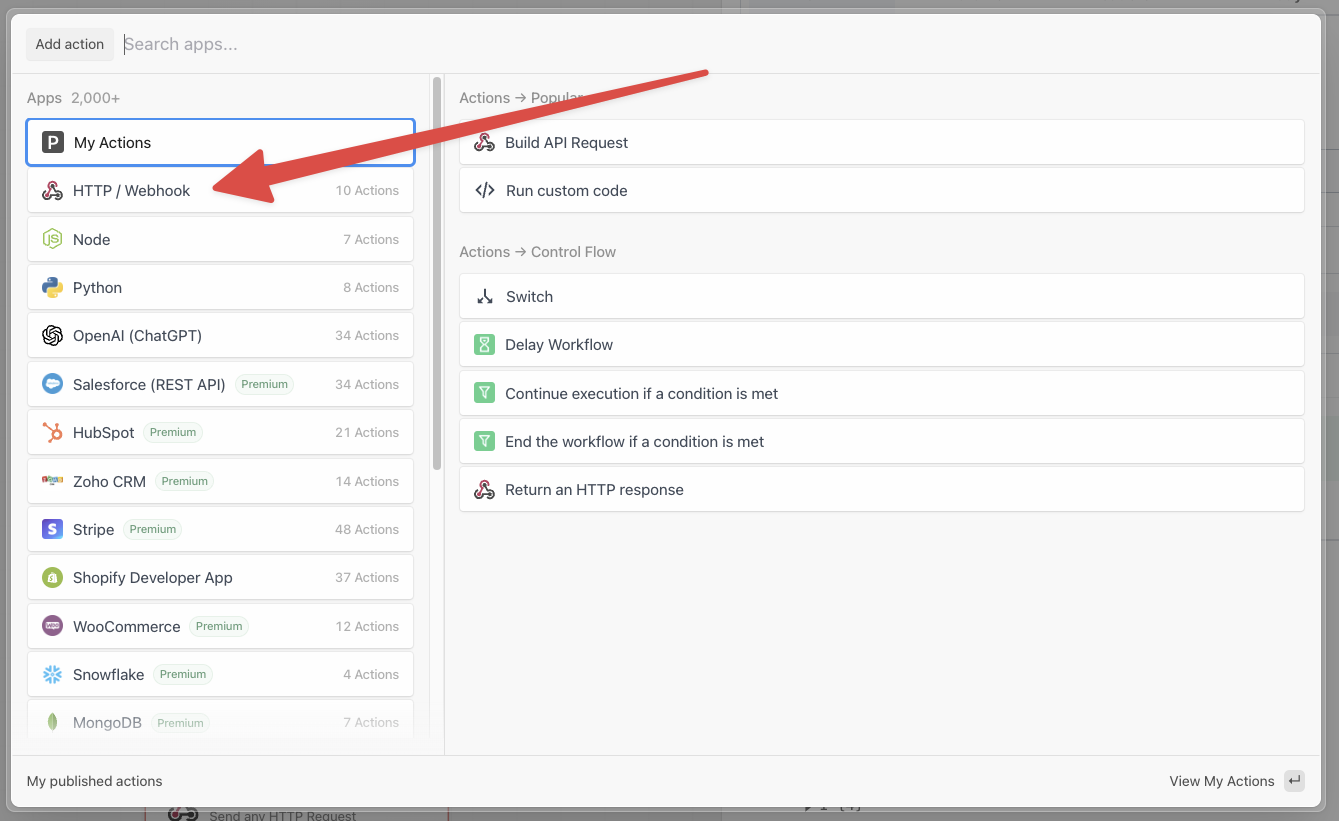Open the WooCommerce app row
Viewport: 1339px width, 821px height.
coord(220,626)
